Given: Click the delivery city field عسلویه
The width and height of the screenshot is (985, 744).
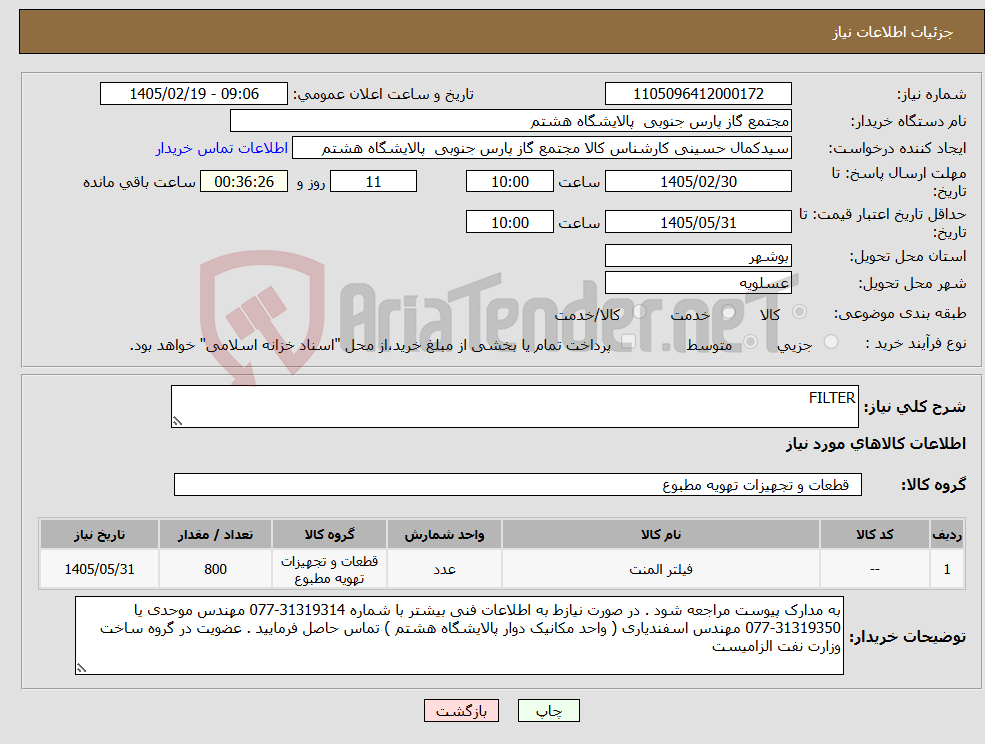Looking at the screenshot, I should coord(698,283).
